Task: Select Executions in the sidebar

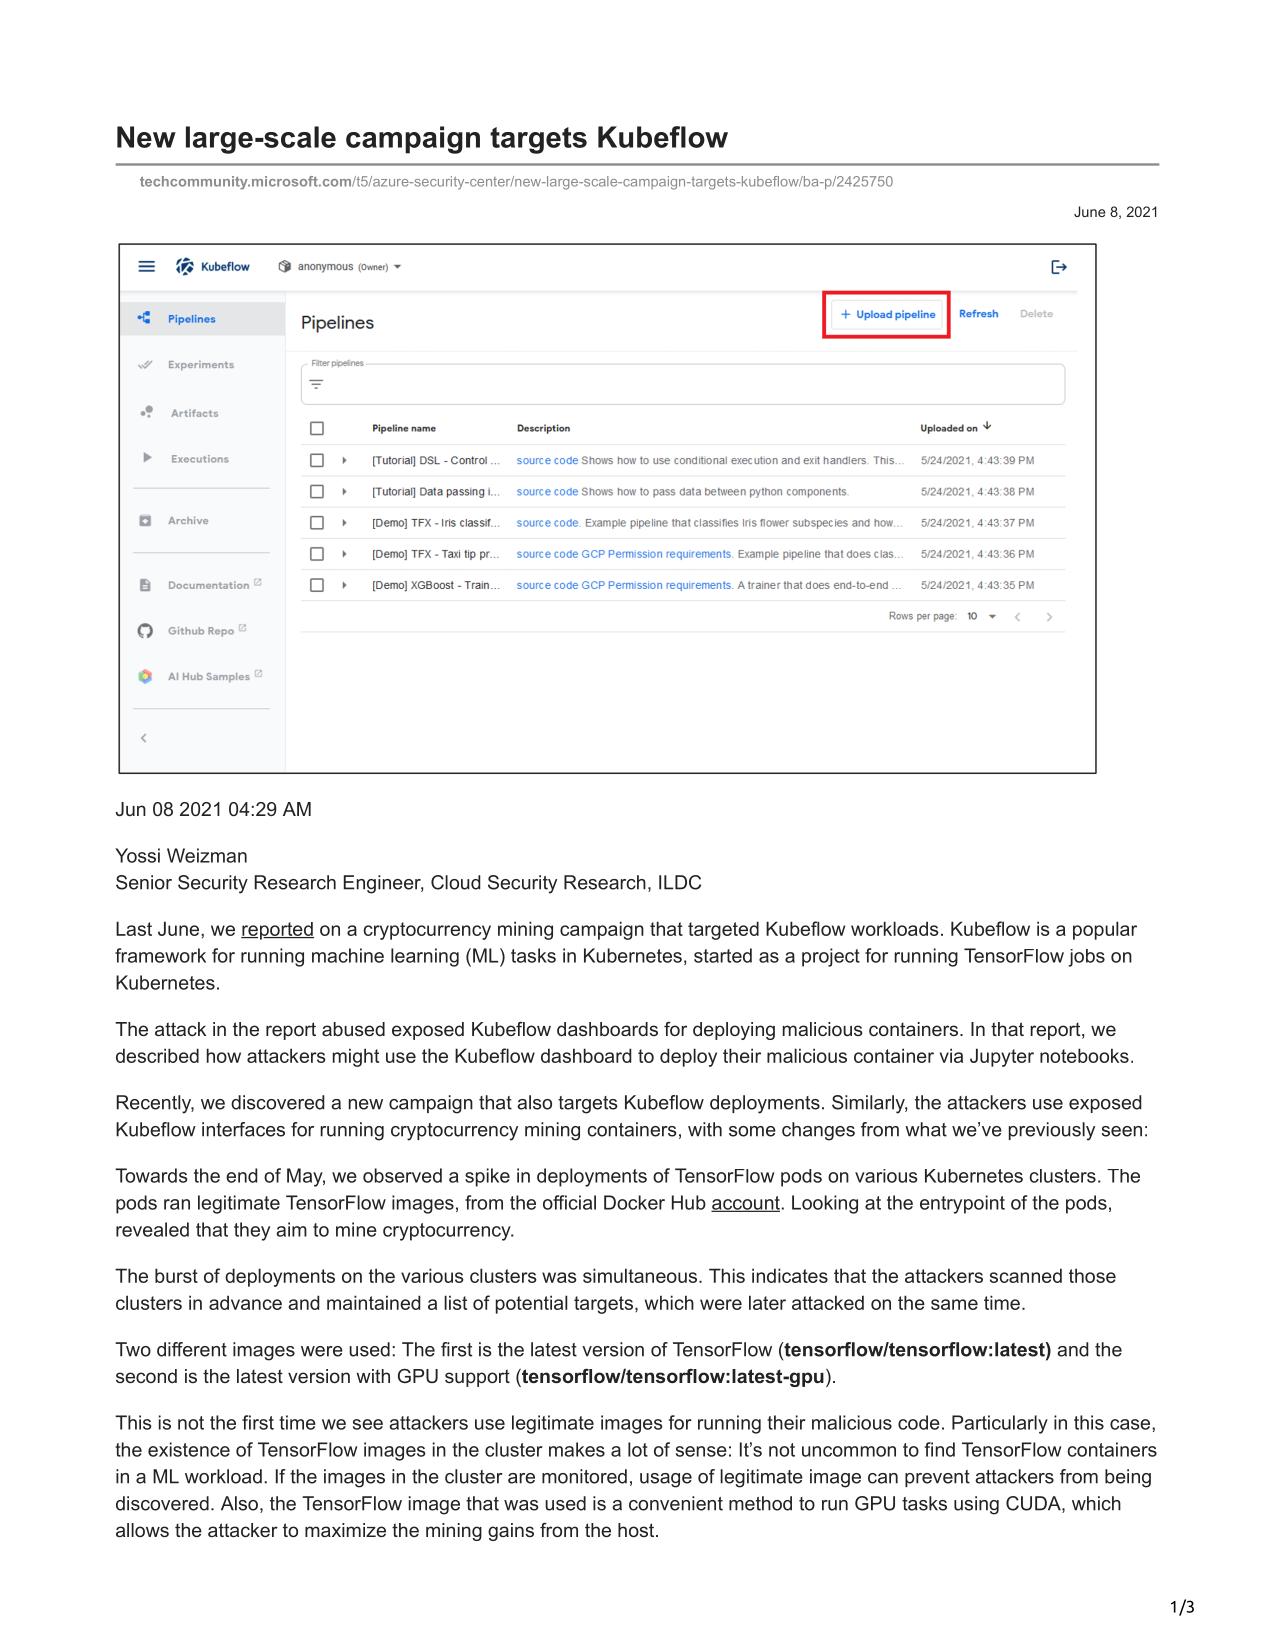Action: coord(202,459)
